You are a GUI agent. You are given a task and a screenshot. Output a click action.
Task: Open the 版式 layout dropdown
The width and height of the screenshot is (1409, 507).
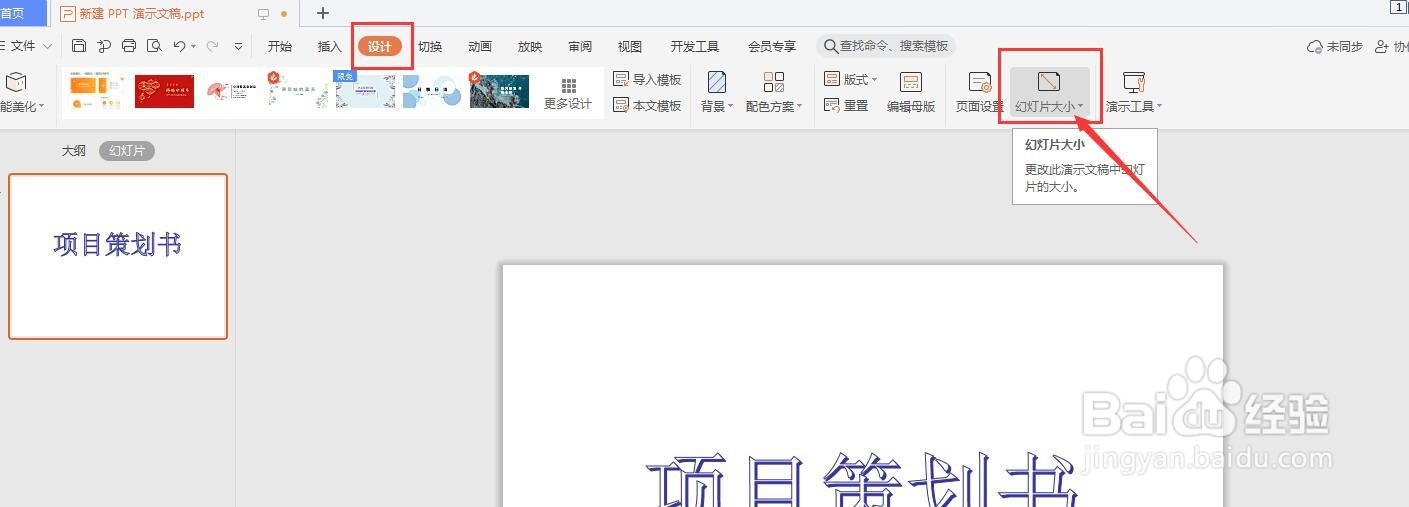tap(850, 79)
